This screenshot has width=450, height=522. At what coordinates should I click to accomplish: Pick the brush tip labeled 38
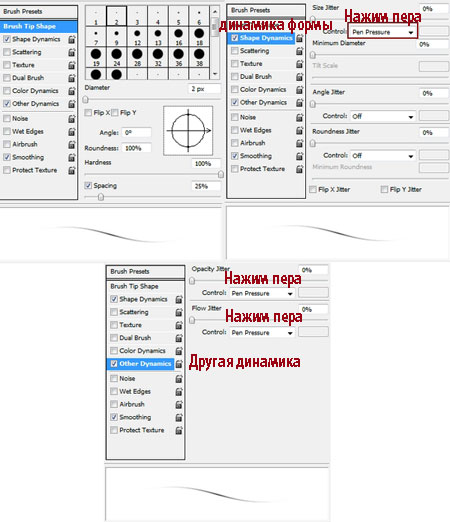(199, 57)
